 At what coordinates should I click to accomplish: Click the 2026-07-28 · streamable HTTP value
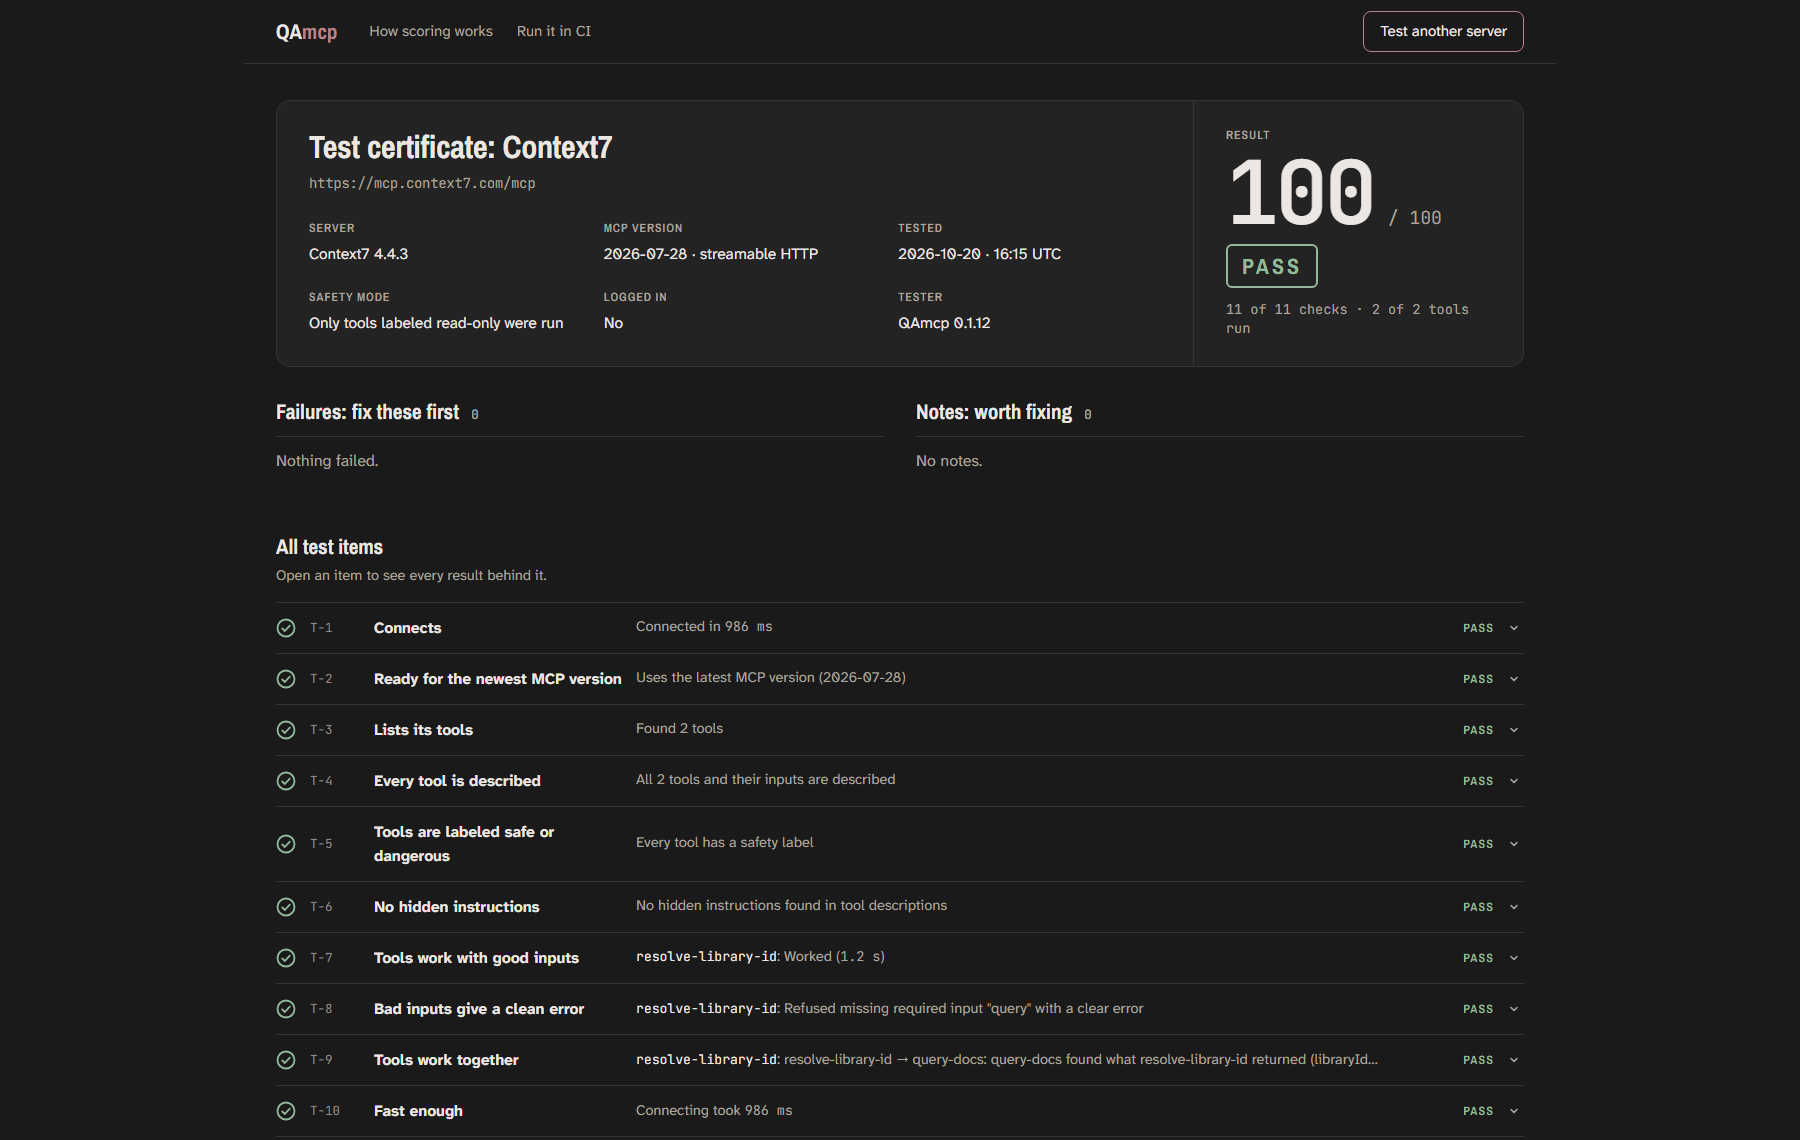[710, 254]
